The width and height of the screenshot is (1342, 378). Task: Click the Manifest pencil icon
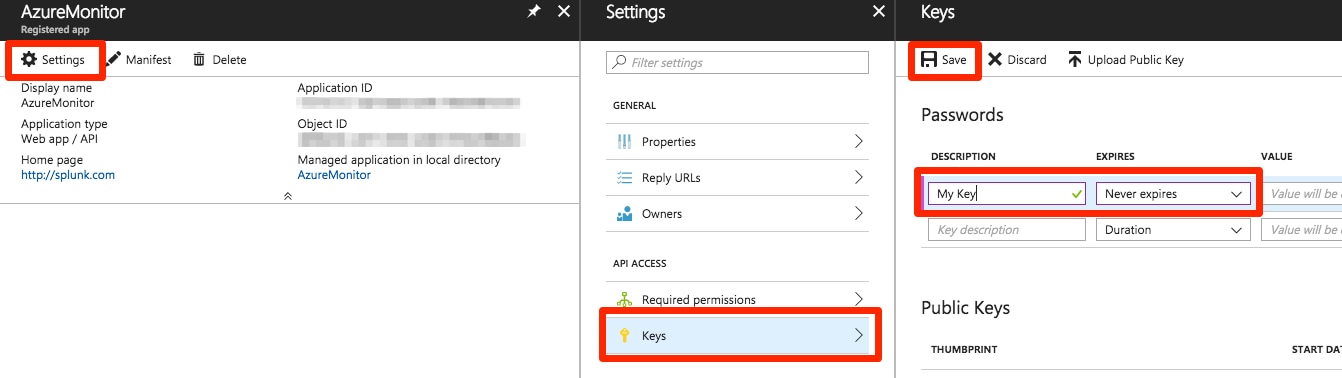(x=113, y=60)
